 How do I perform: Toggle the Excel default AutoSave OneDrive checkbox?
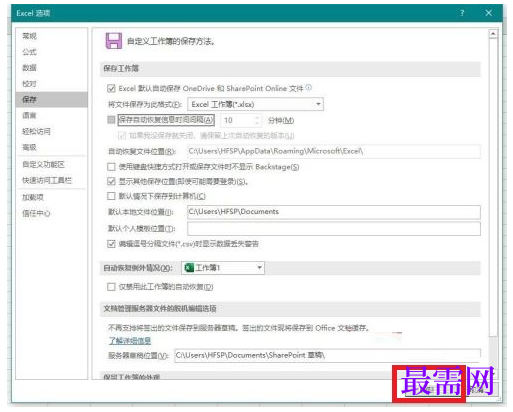coord(111,88)
